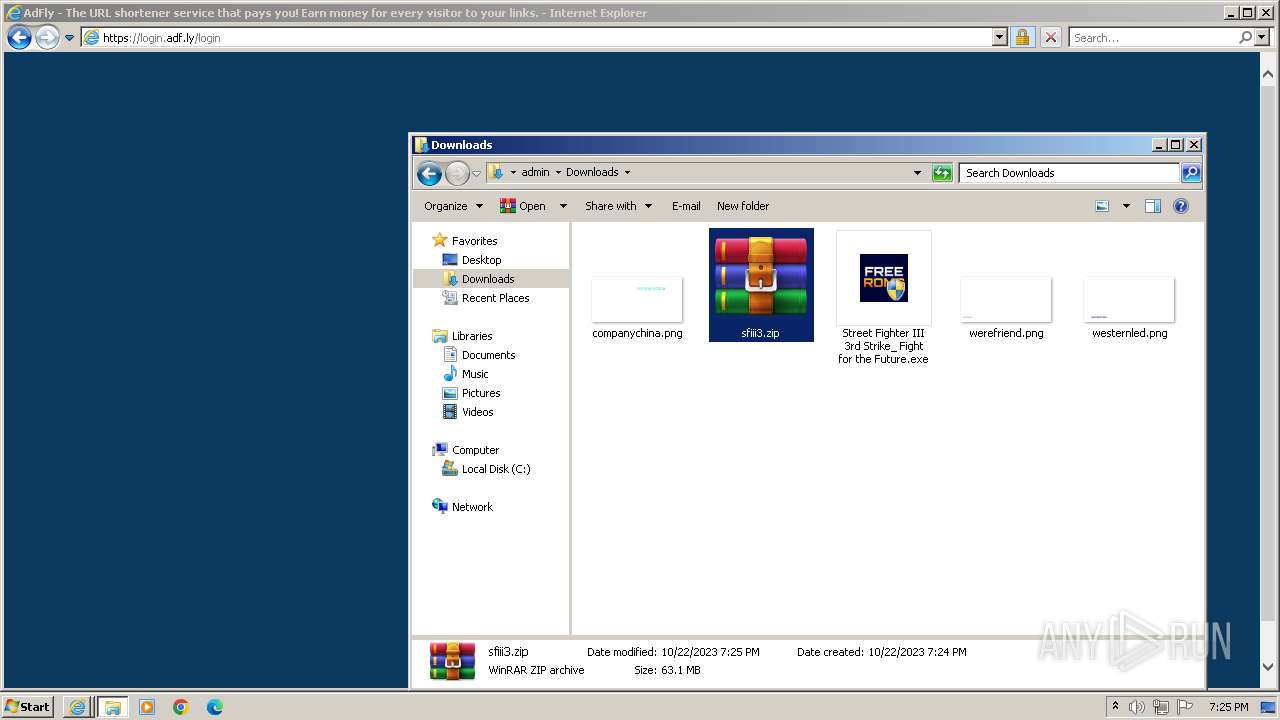This screenshot has height=720, width=1280.
Task: Open Desktop in Favorites
Action: coord(481,260)
